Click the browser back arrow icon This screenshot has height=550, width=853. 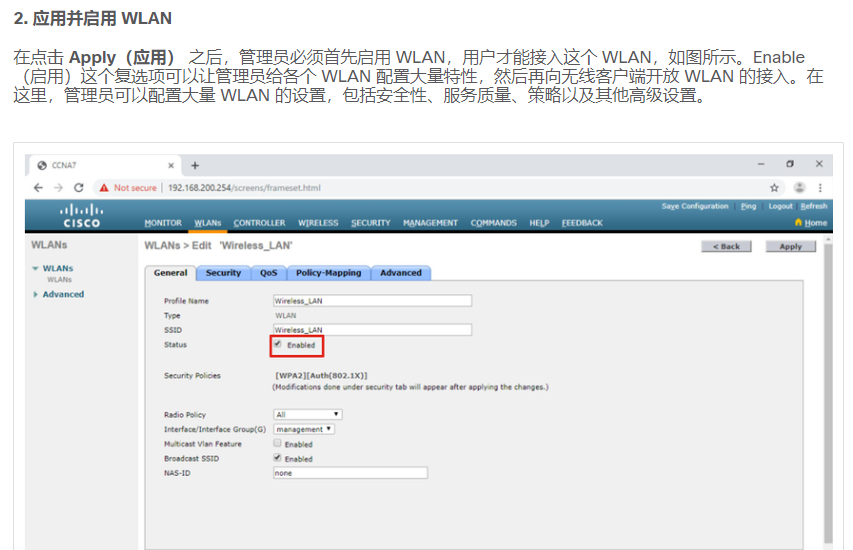click(x=39, y=187)
